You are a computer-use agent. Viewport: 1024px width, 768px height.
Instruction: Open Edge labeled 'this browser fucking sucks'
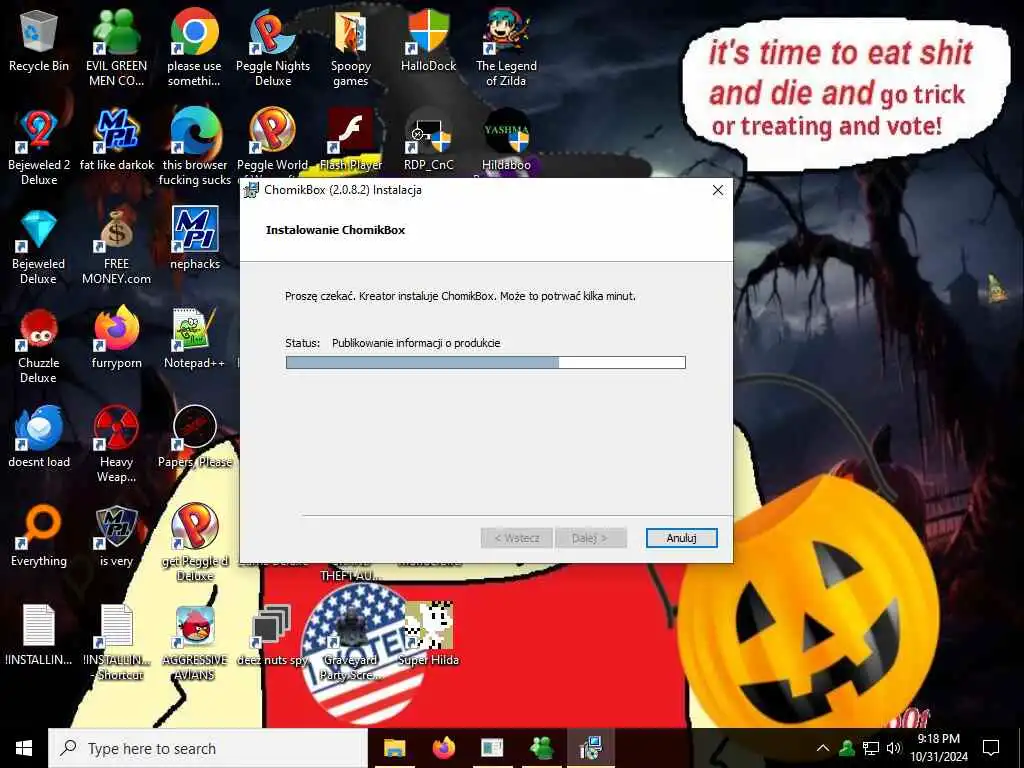tap(195, 147)
